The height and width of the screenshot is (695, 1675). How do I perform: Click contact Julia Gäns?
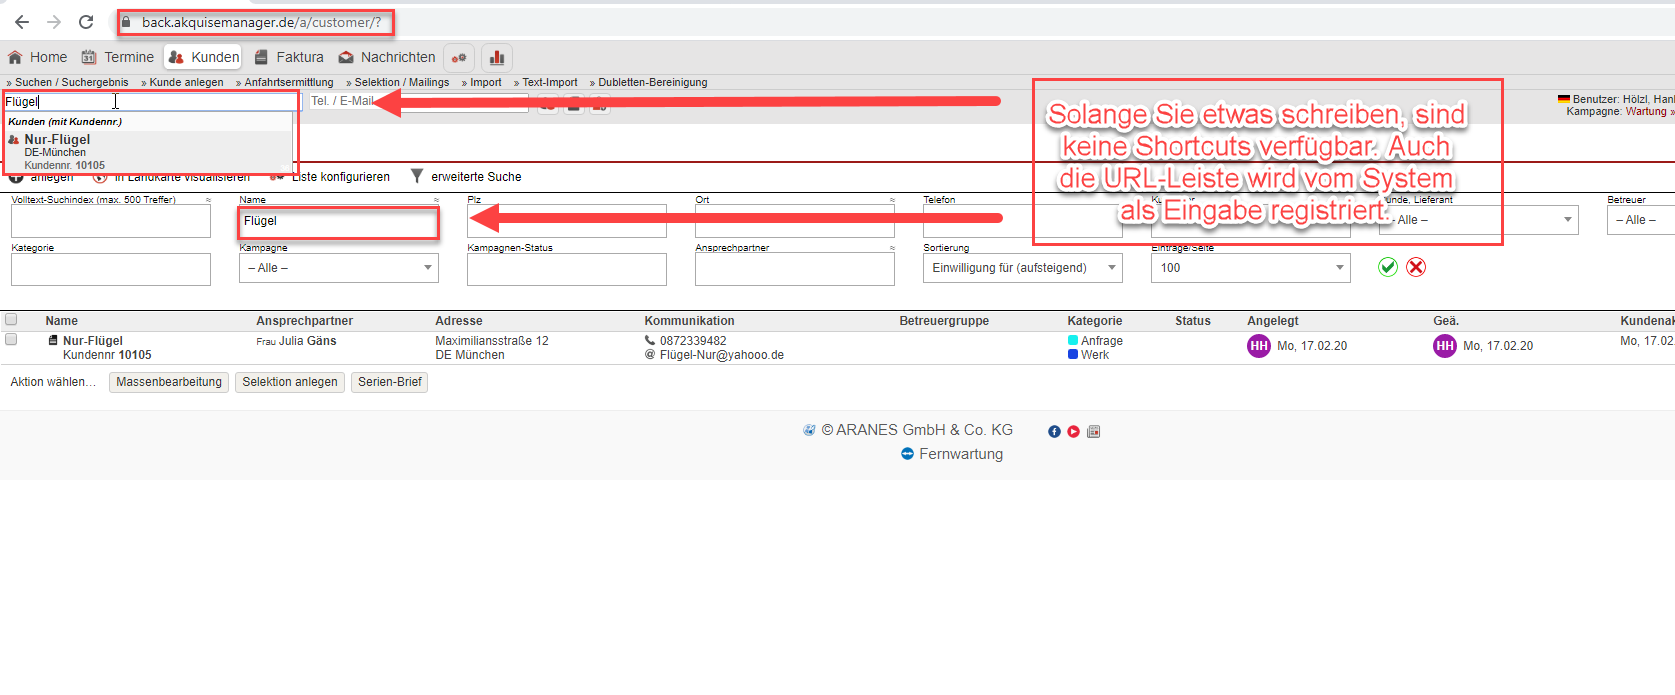pos(307,341)
